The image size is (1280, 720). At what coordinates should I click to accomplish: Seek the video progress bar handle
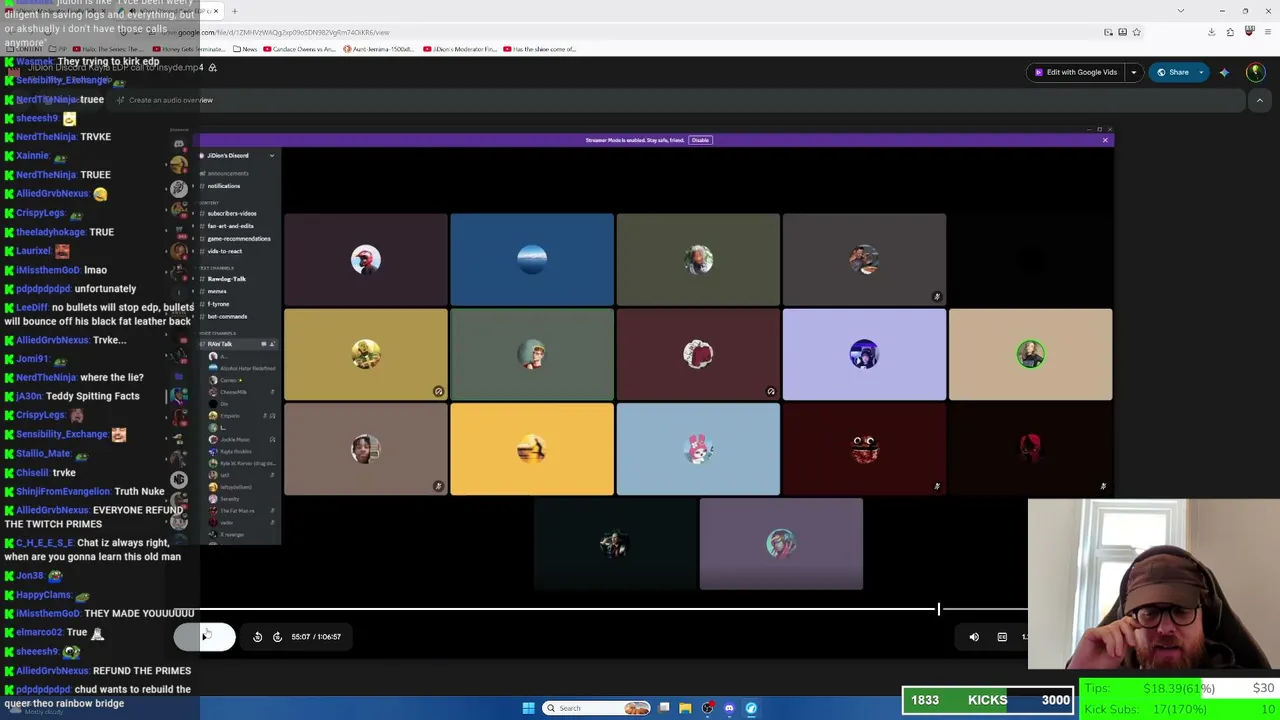tap(938, 609)
